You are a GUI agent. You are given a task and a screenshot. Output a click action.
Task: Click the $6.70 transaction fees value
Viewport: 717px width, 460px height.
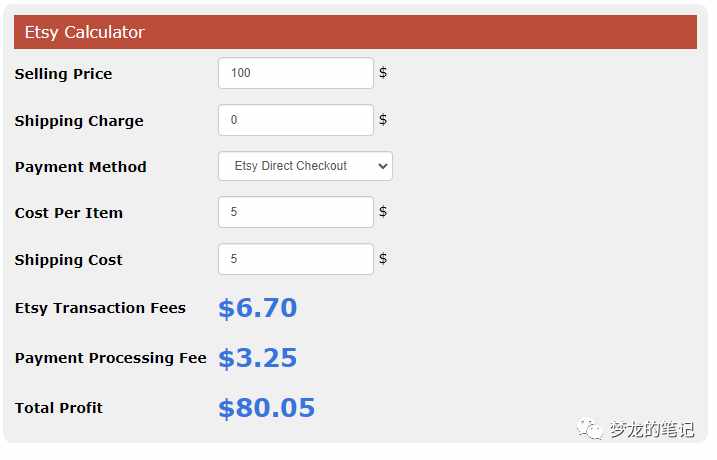(x=257, y=308)
